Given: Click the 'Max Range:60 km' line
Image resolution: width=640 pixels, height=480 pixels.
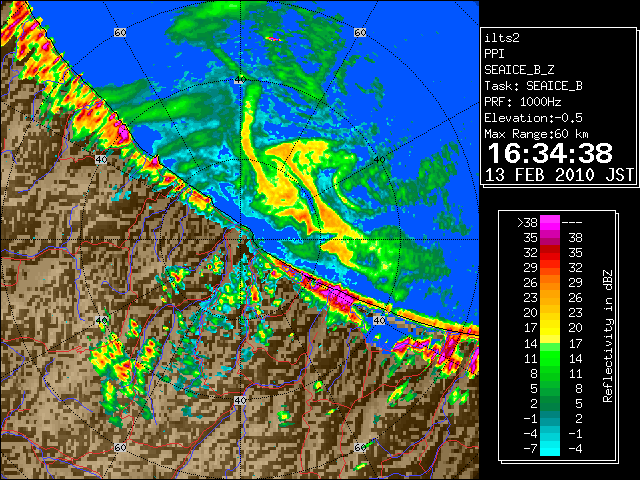Looking at the screenshot, I should click(x=537, y=134).
